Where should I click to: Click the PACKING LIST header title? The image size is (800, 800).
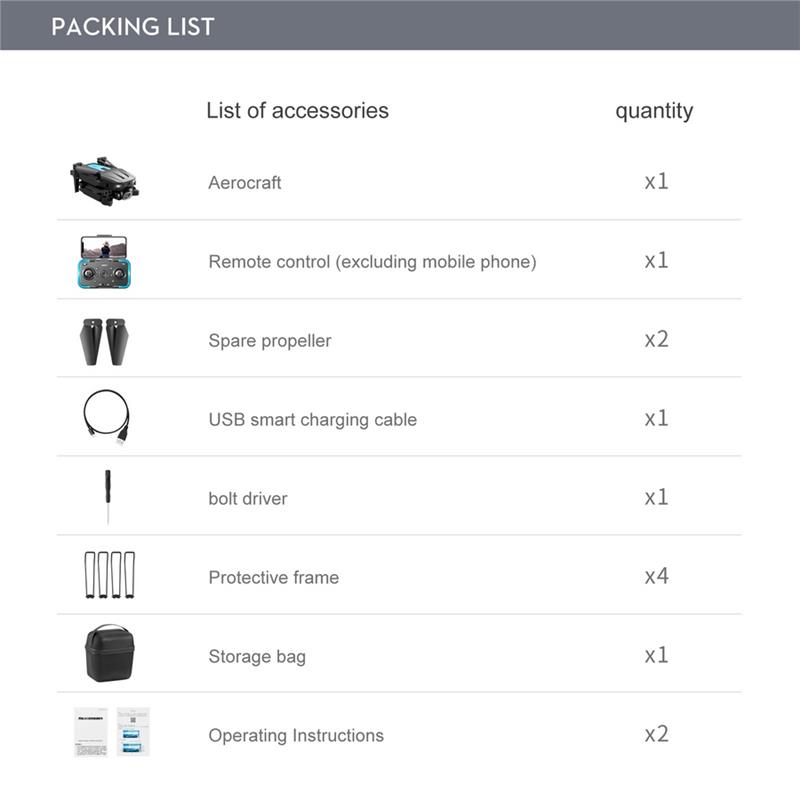(x=133, y=26)
